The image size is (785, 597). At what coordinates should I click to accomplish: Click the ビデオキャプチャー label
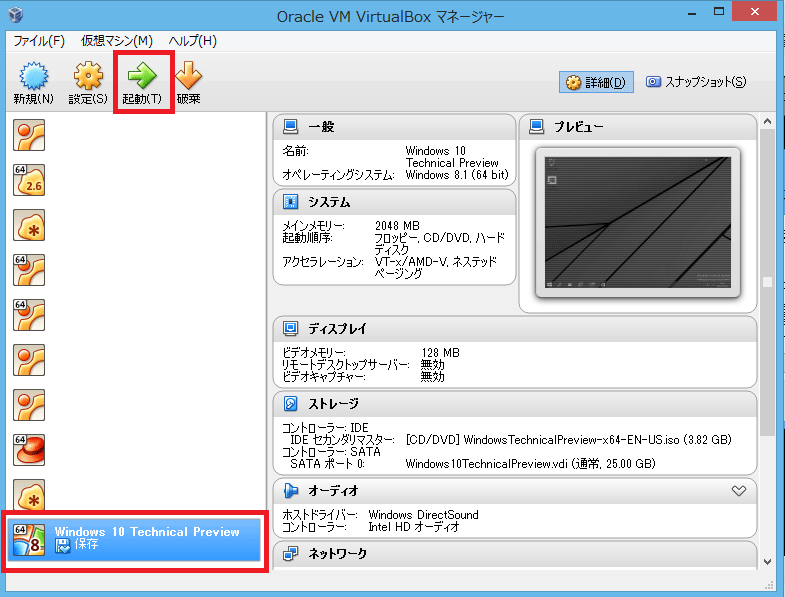point(323,377)
